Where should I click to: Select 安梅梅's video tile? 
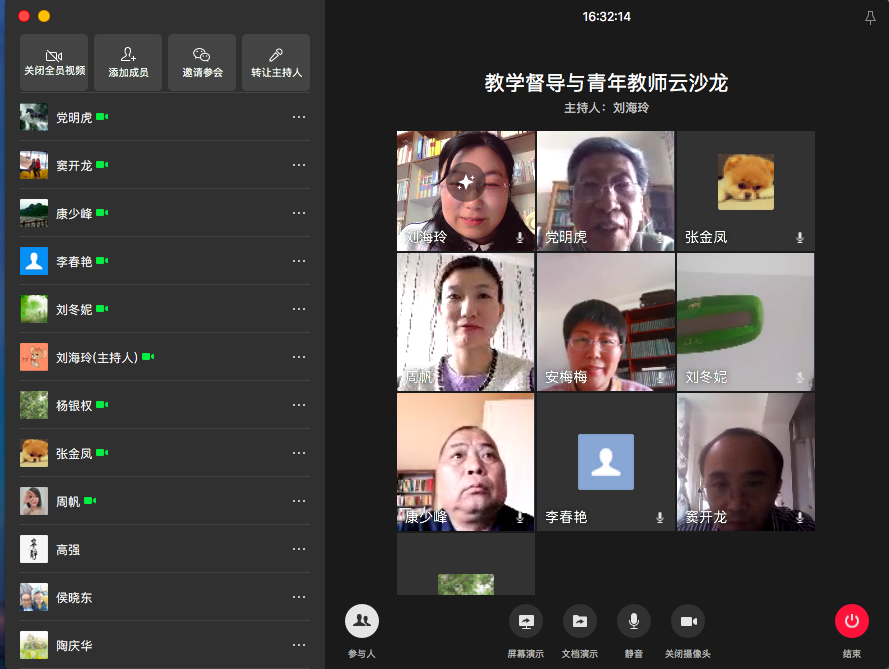(605, 321)
